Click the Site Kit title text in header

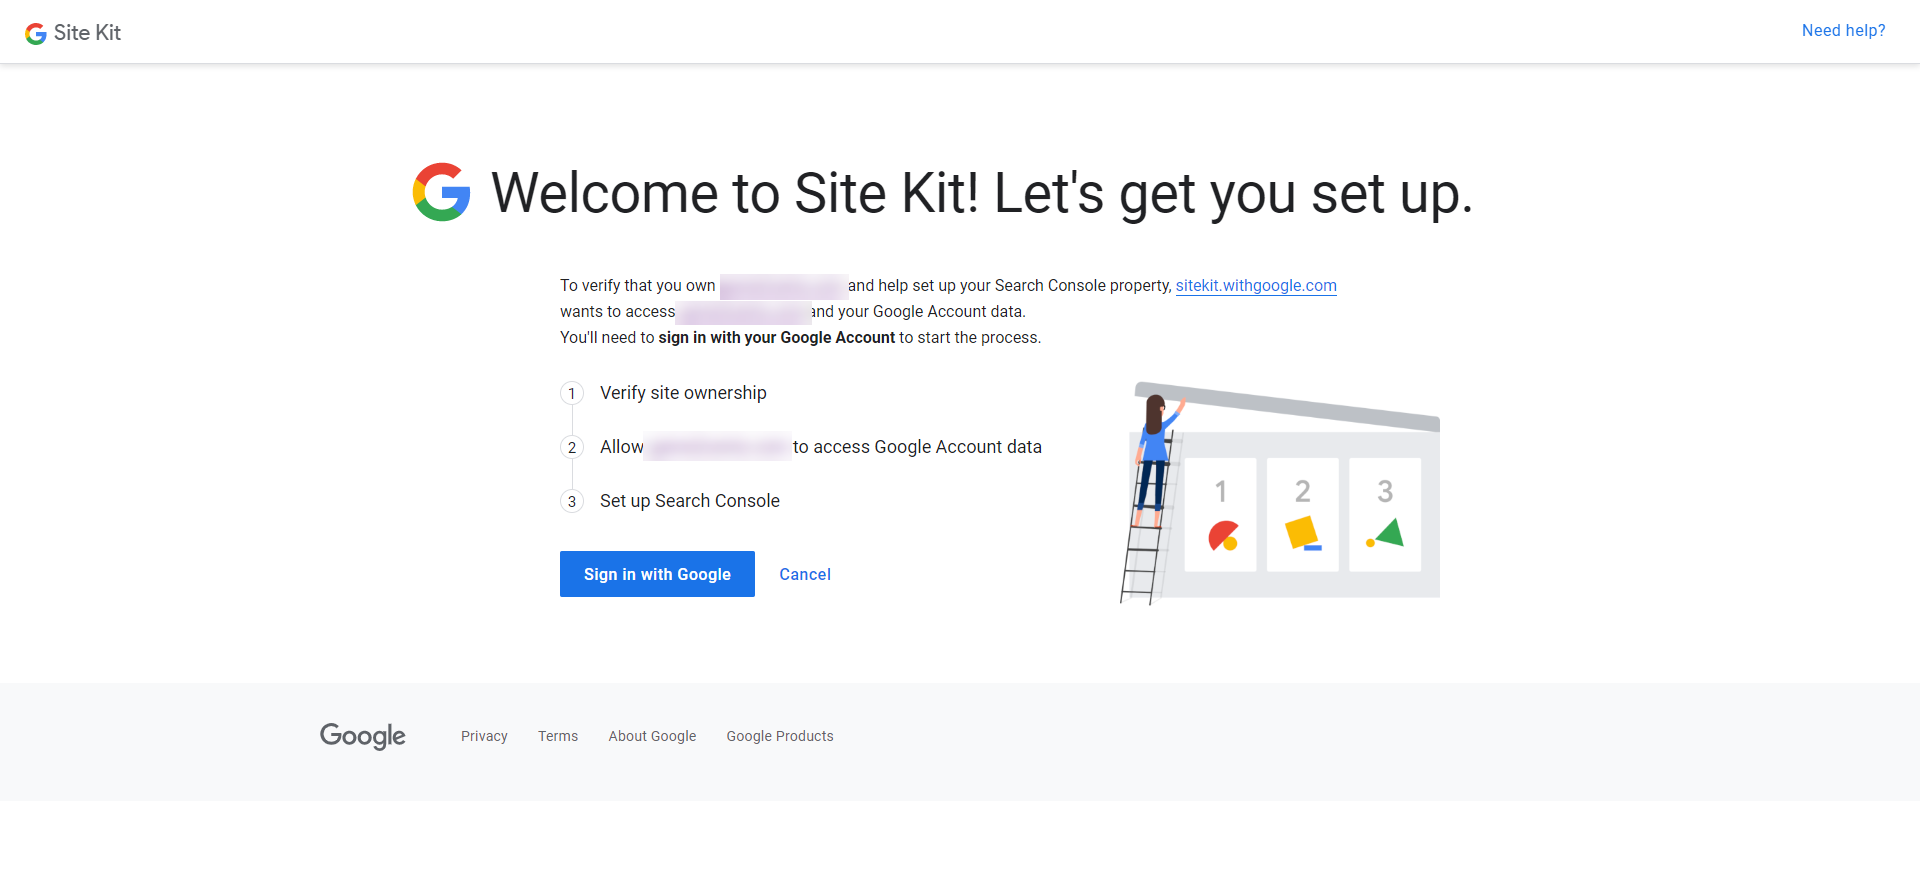pyautogui.click(x=87, y=33)
